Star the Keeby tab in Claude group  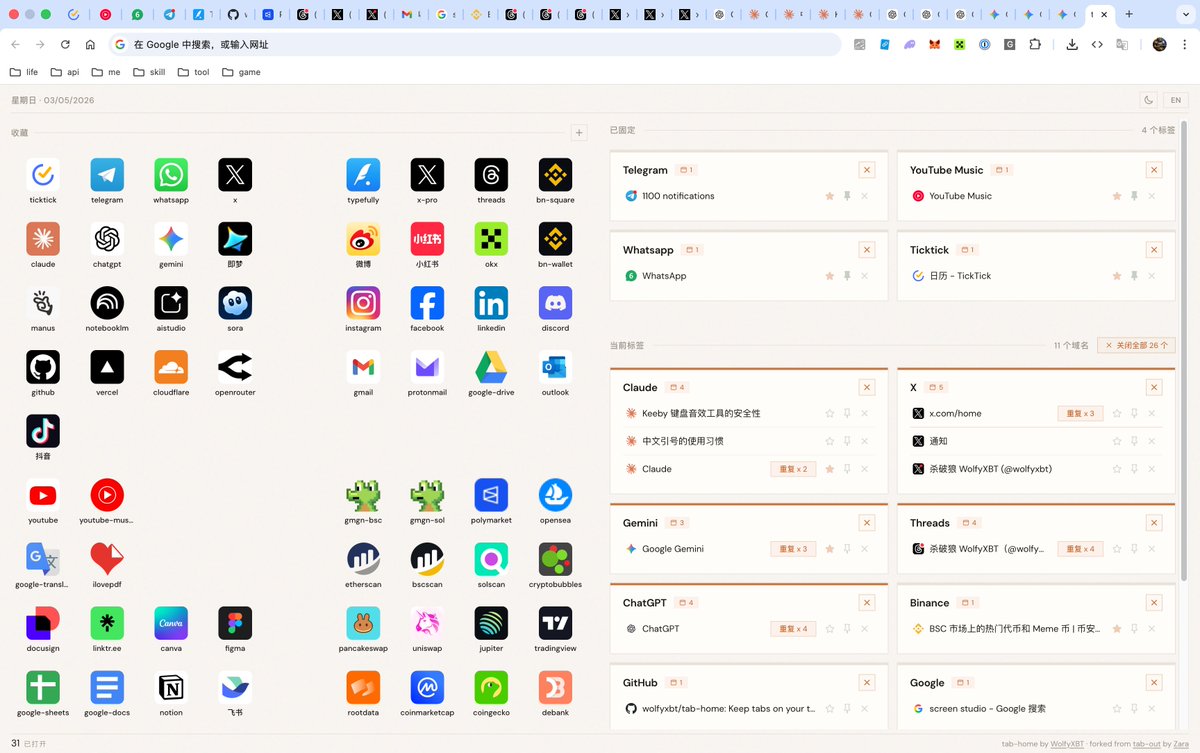pos(829,413)
